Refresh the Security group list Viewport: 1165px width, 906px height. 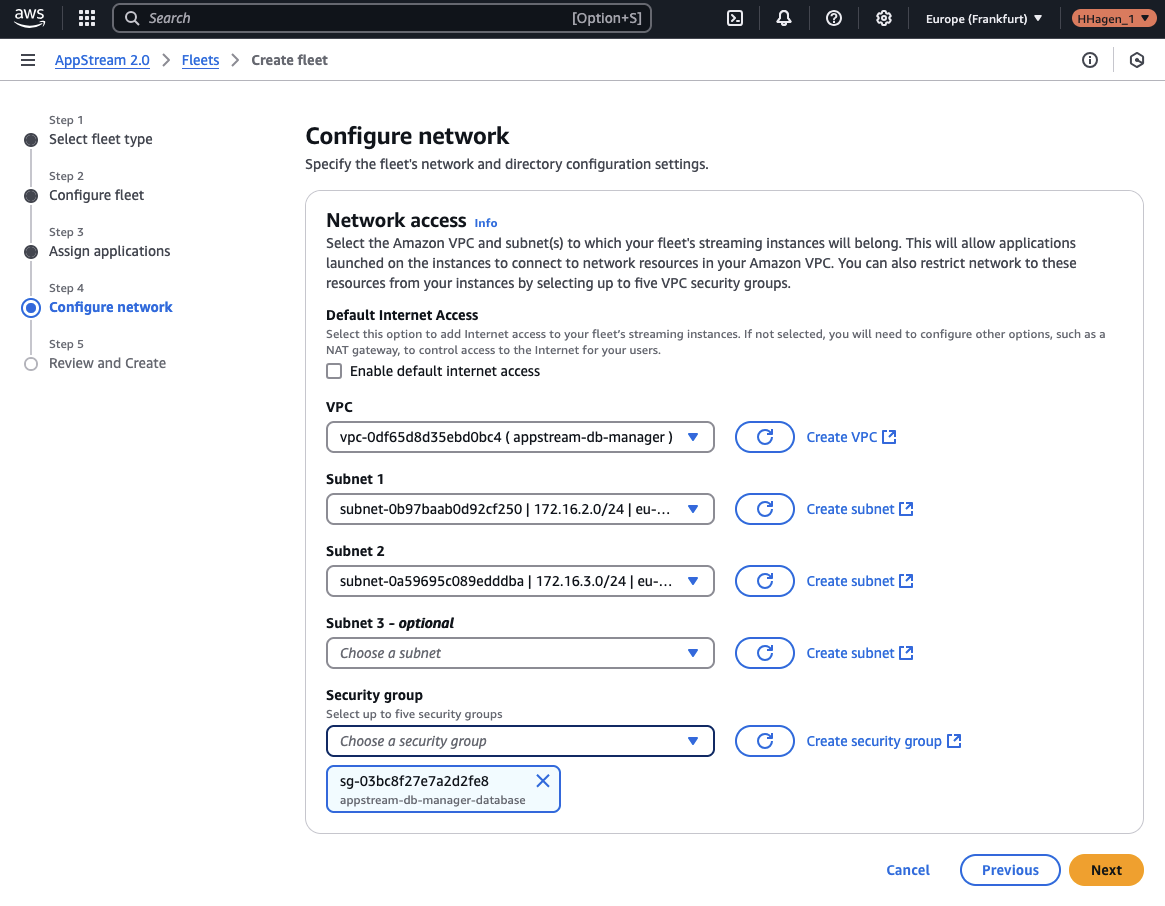tap(764, 741)
